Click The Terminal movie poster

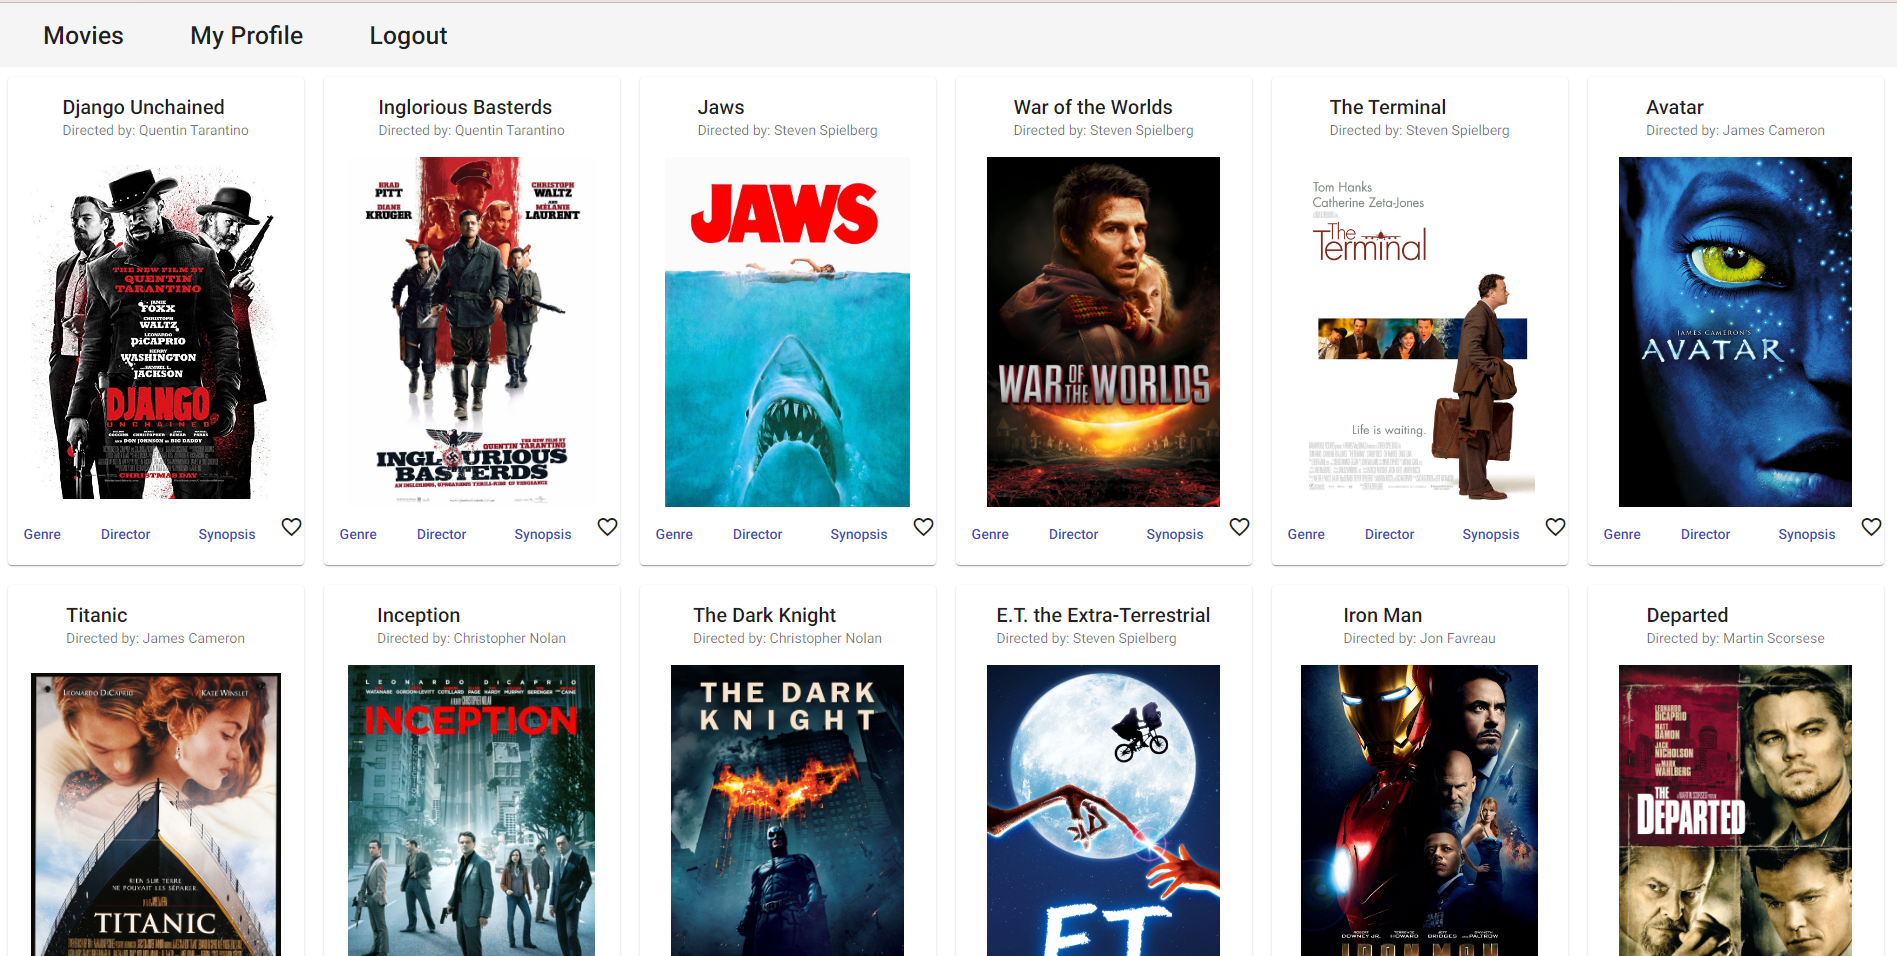[1419, 332]
